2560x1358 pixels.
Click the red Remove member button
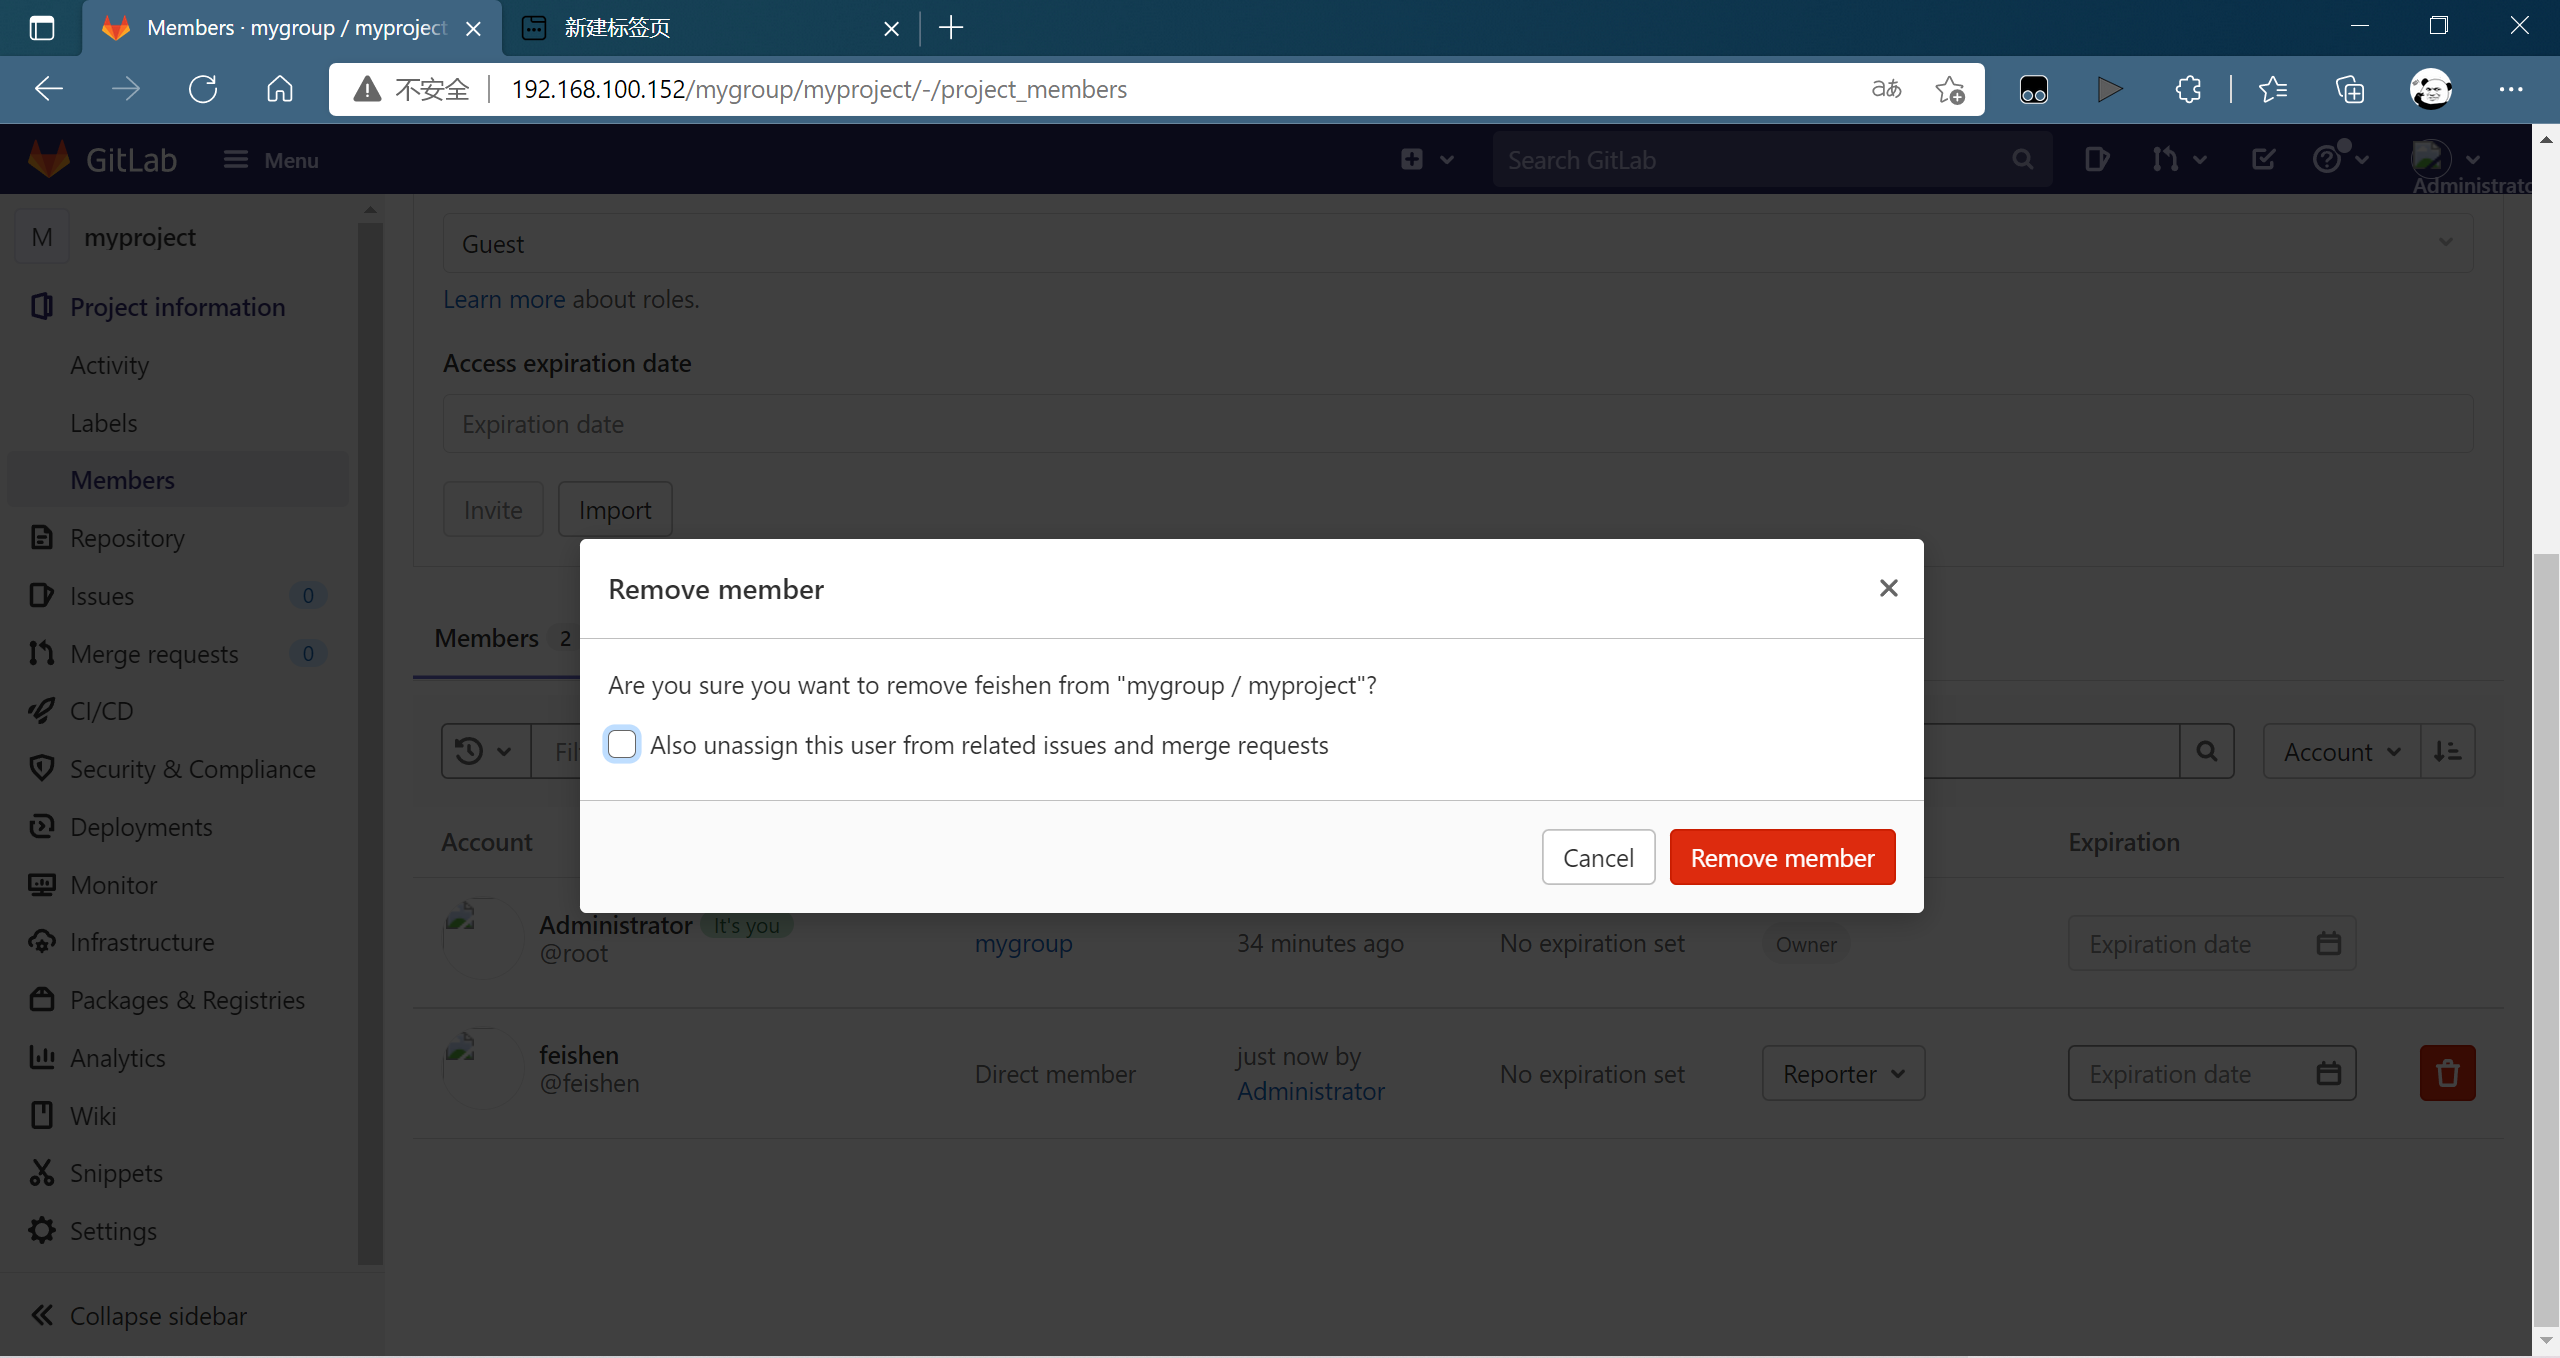(x=1782, y=857)
